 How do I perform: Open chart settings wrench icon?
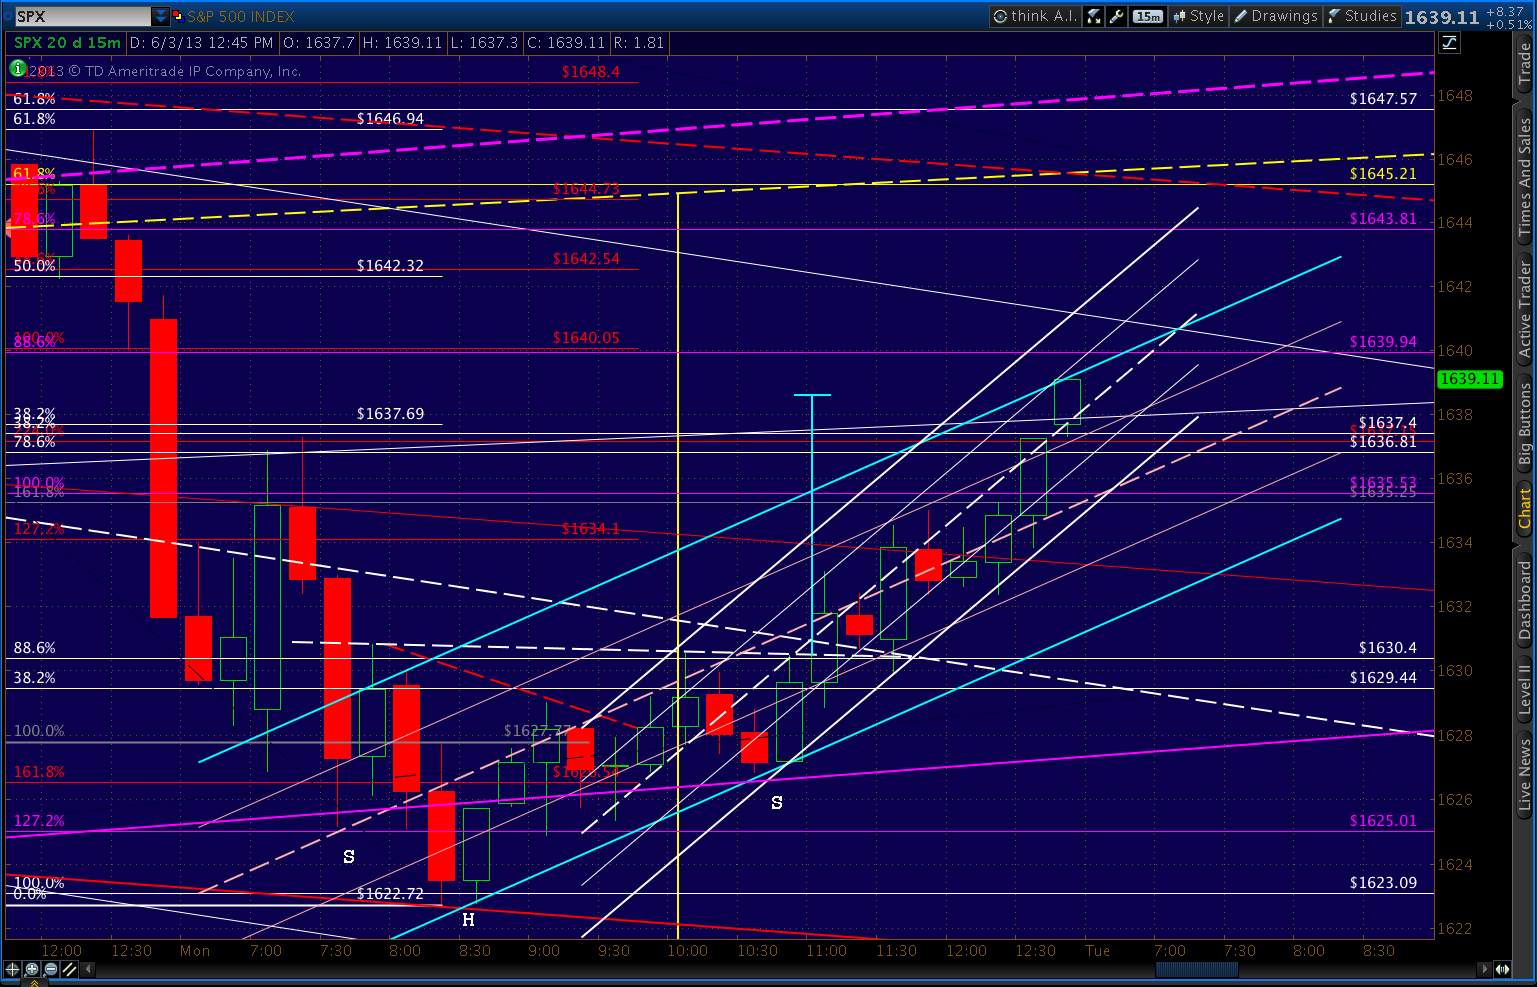[1117, 16]
